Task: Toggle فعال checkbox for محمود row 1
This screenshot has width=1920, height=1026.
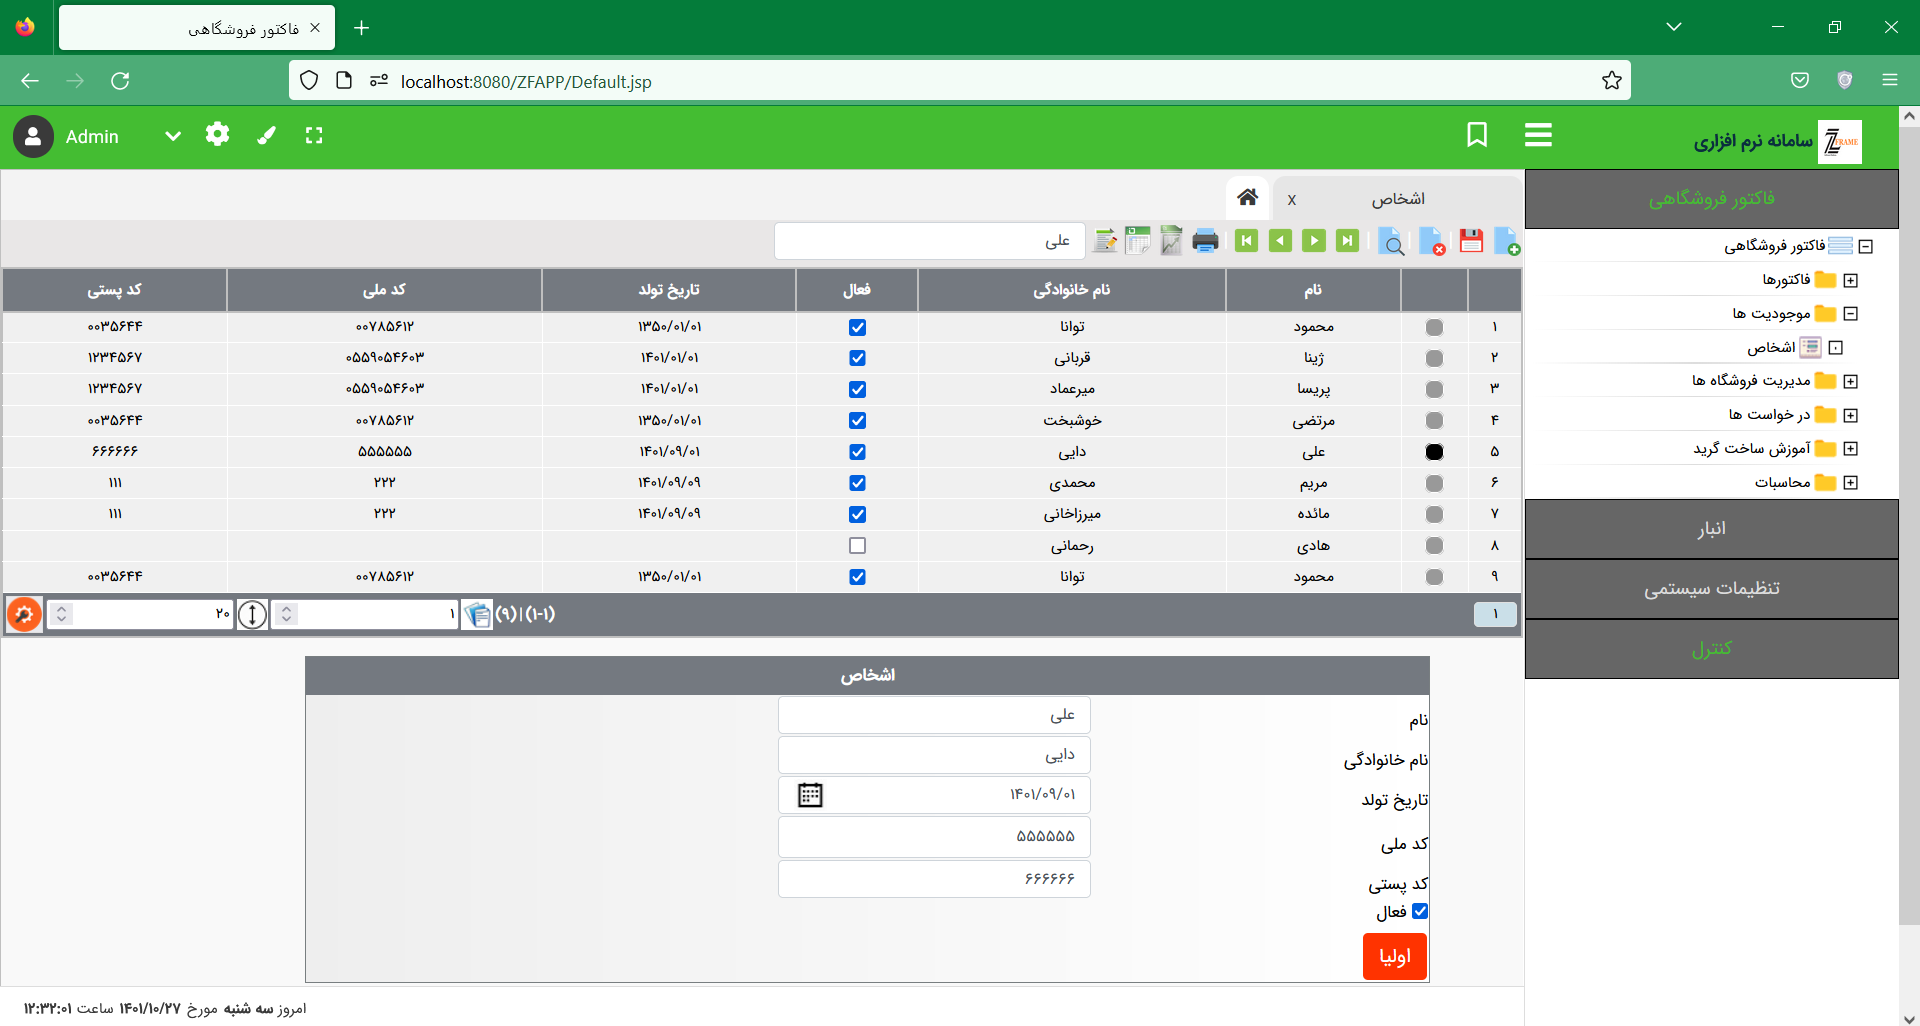Action: point(857,327)
